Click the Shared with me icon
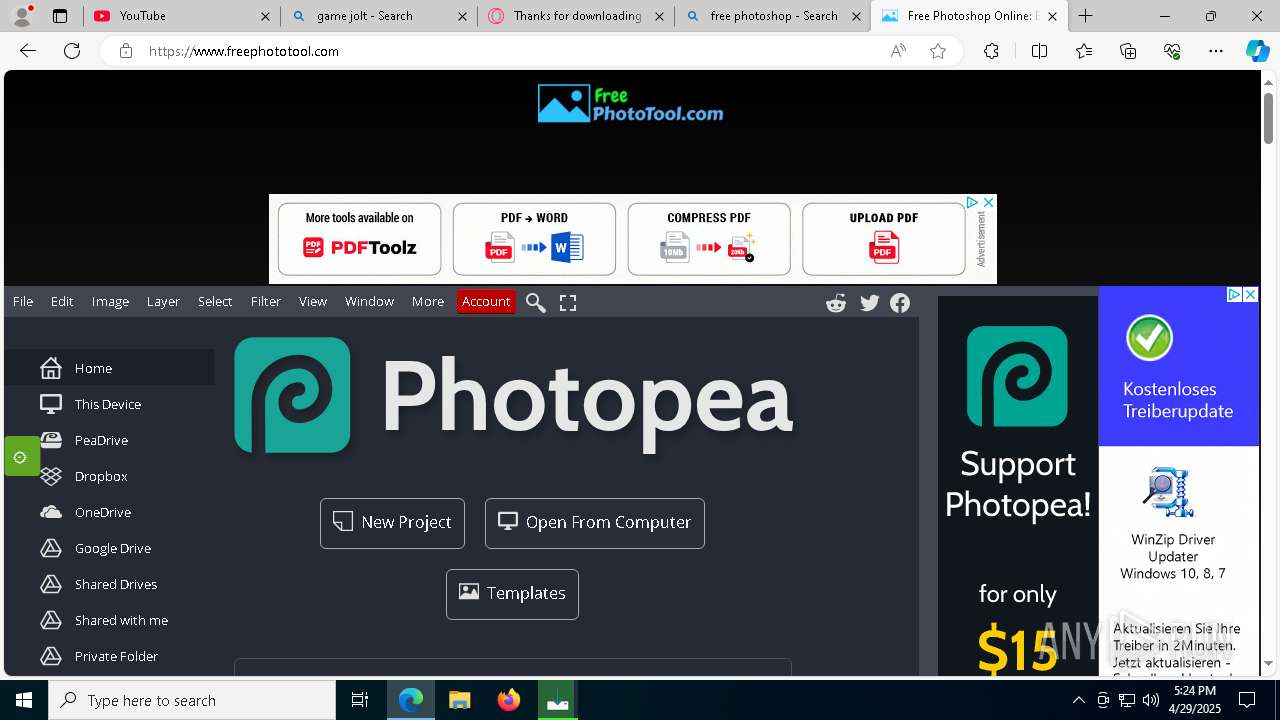 click(51, 620)
